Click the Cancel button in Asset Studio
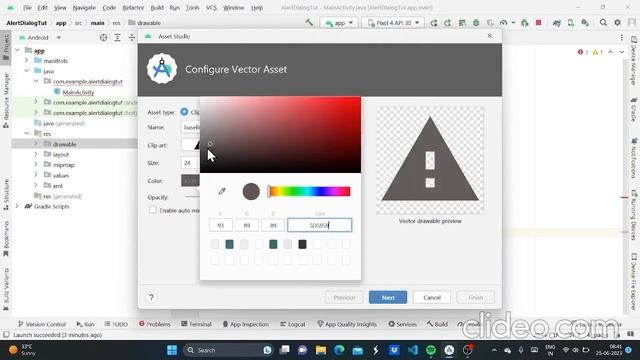The width and height of the screenshot is (640, 360). click(x=432, y=297)
